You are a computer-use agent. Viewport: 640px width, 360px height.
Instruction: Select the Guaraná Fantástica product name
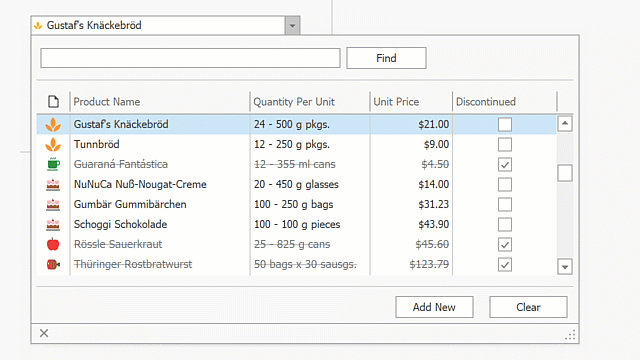[x=121, y=164]
